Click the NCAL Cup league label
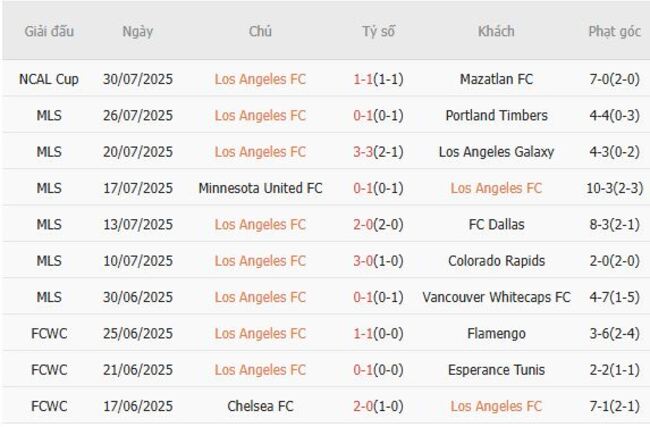The width and height of the screenshot is (650, 427). [x=48, y=79]
